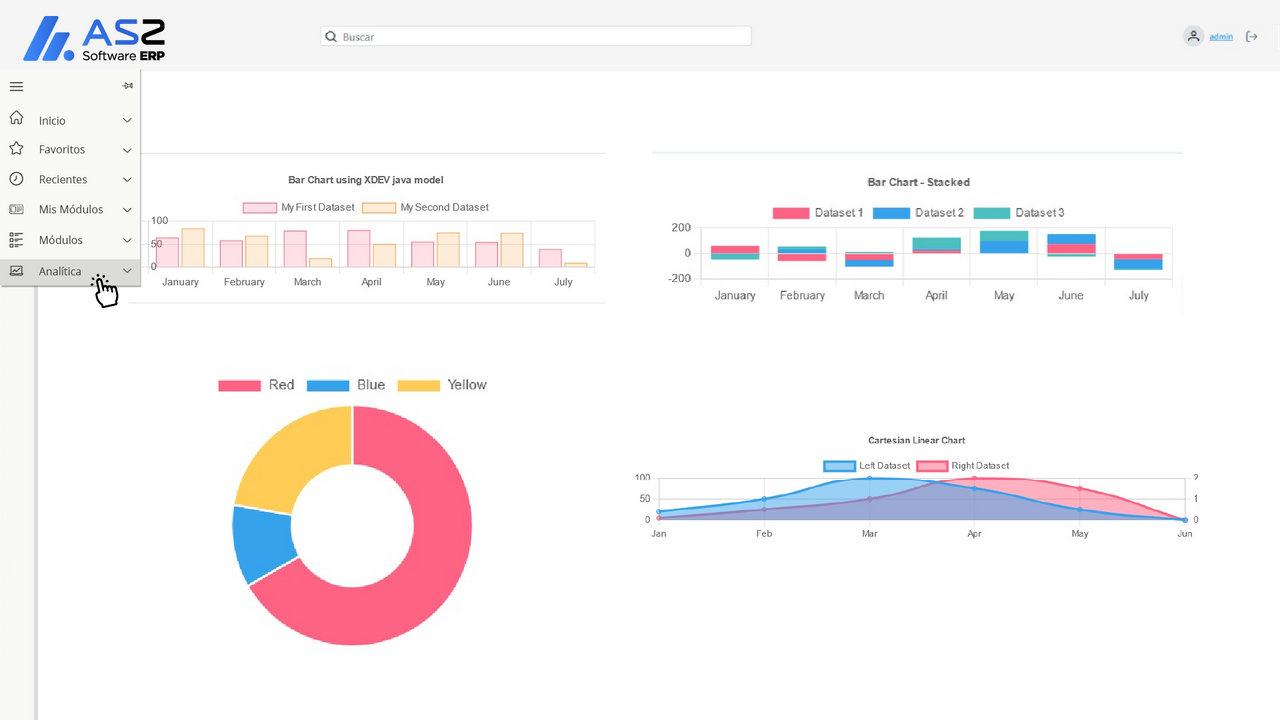Click the Módulos list icon

pos(16,240)
